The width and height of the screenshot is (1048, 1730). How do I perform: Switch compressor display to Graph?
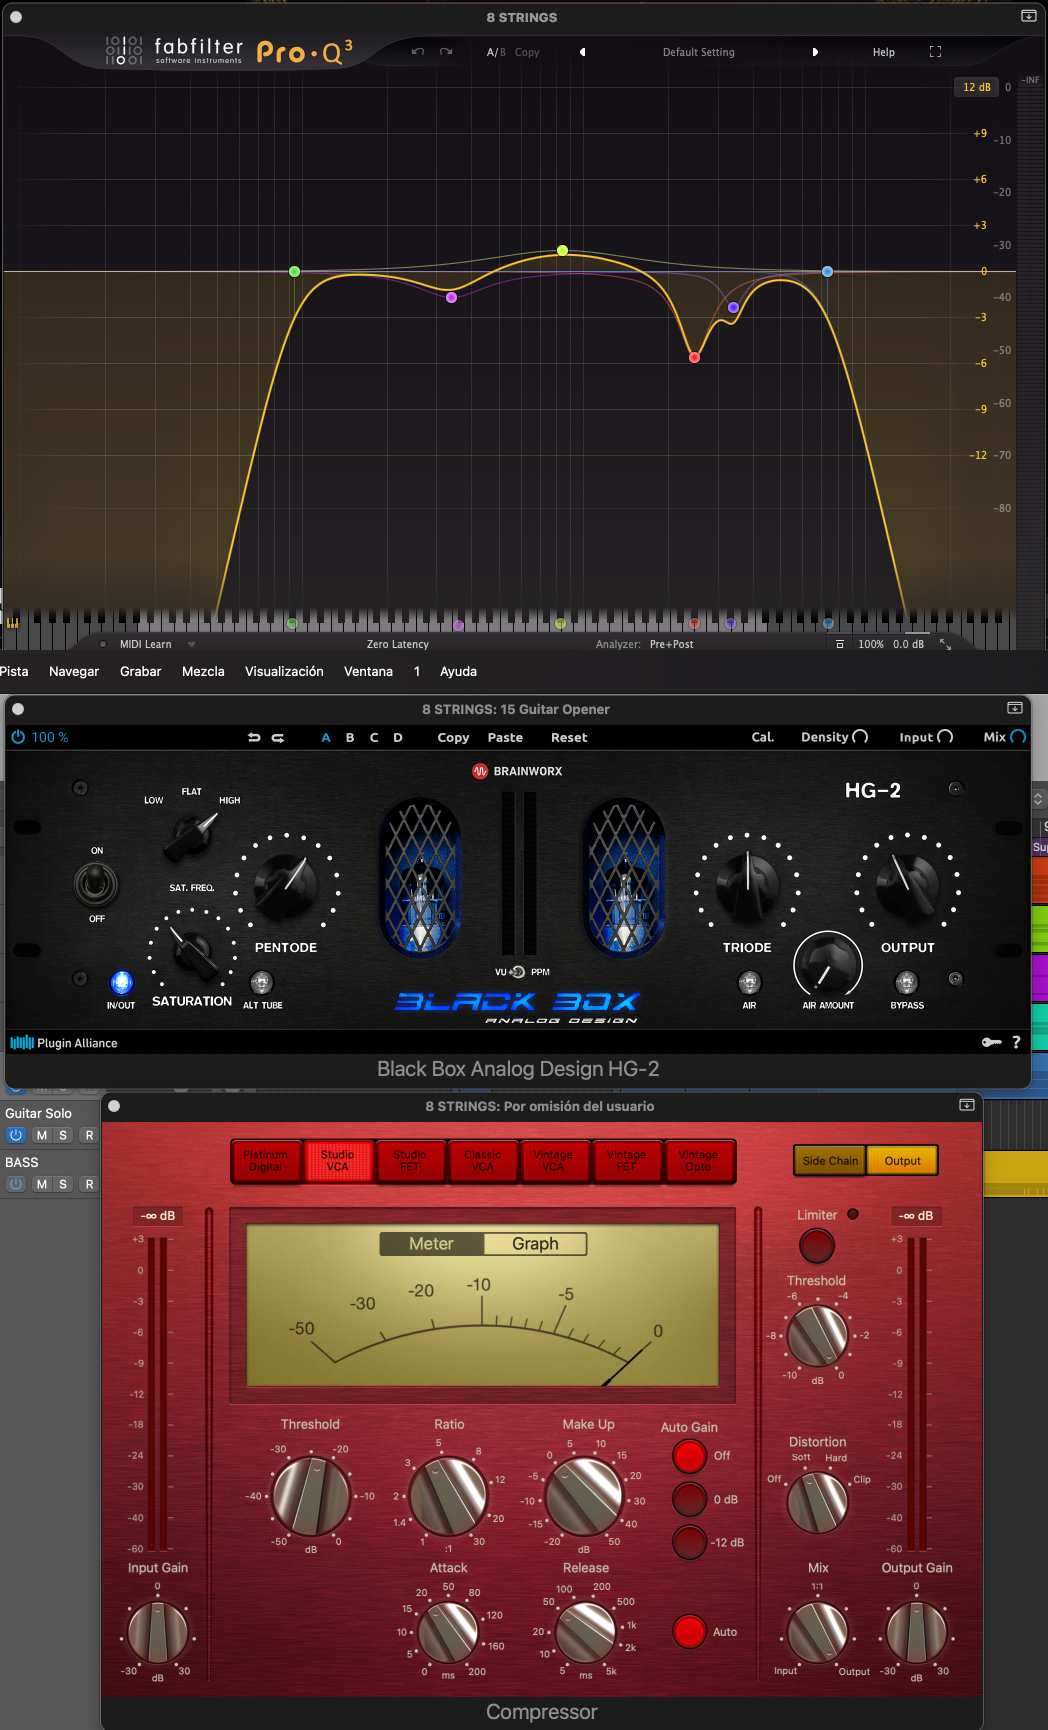tap(535, 1244)
